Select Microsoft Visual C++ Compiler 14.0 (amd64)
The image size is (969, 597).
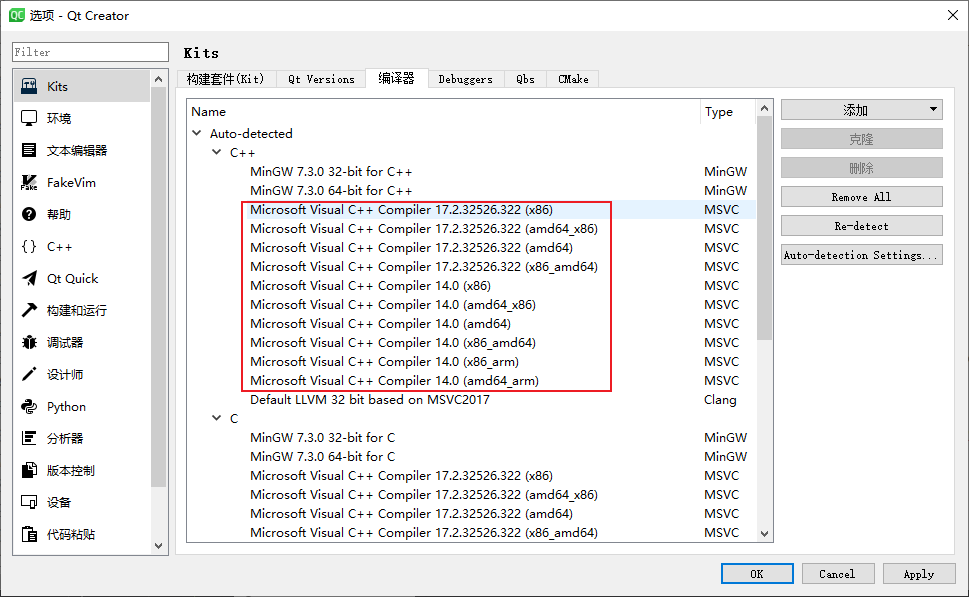(381, 324)
